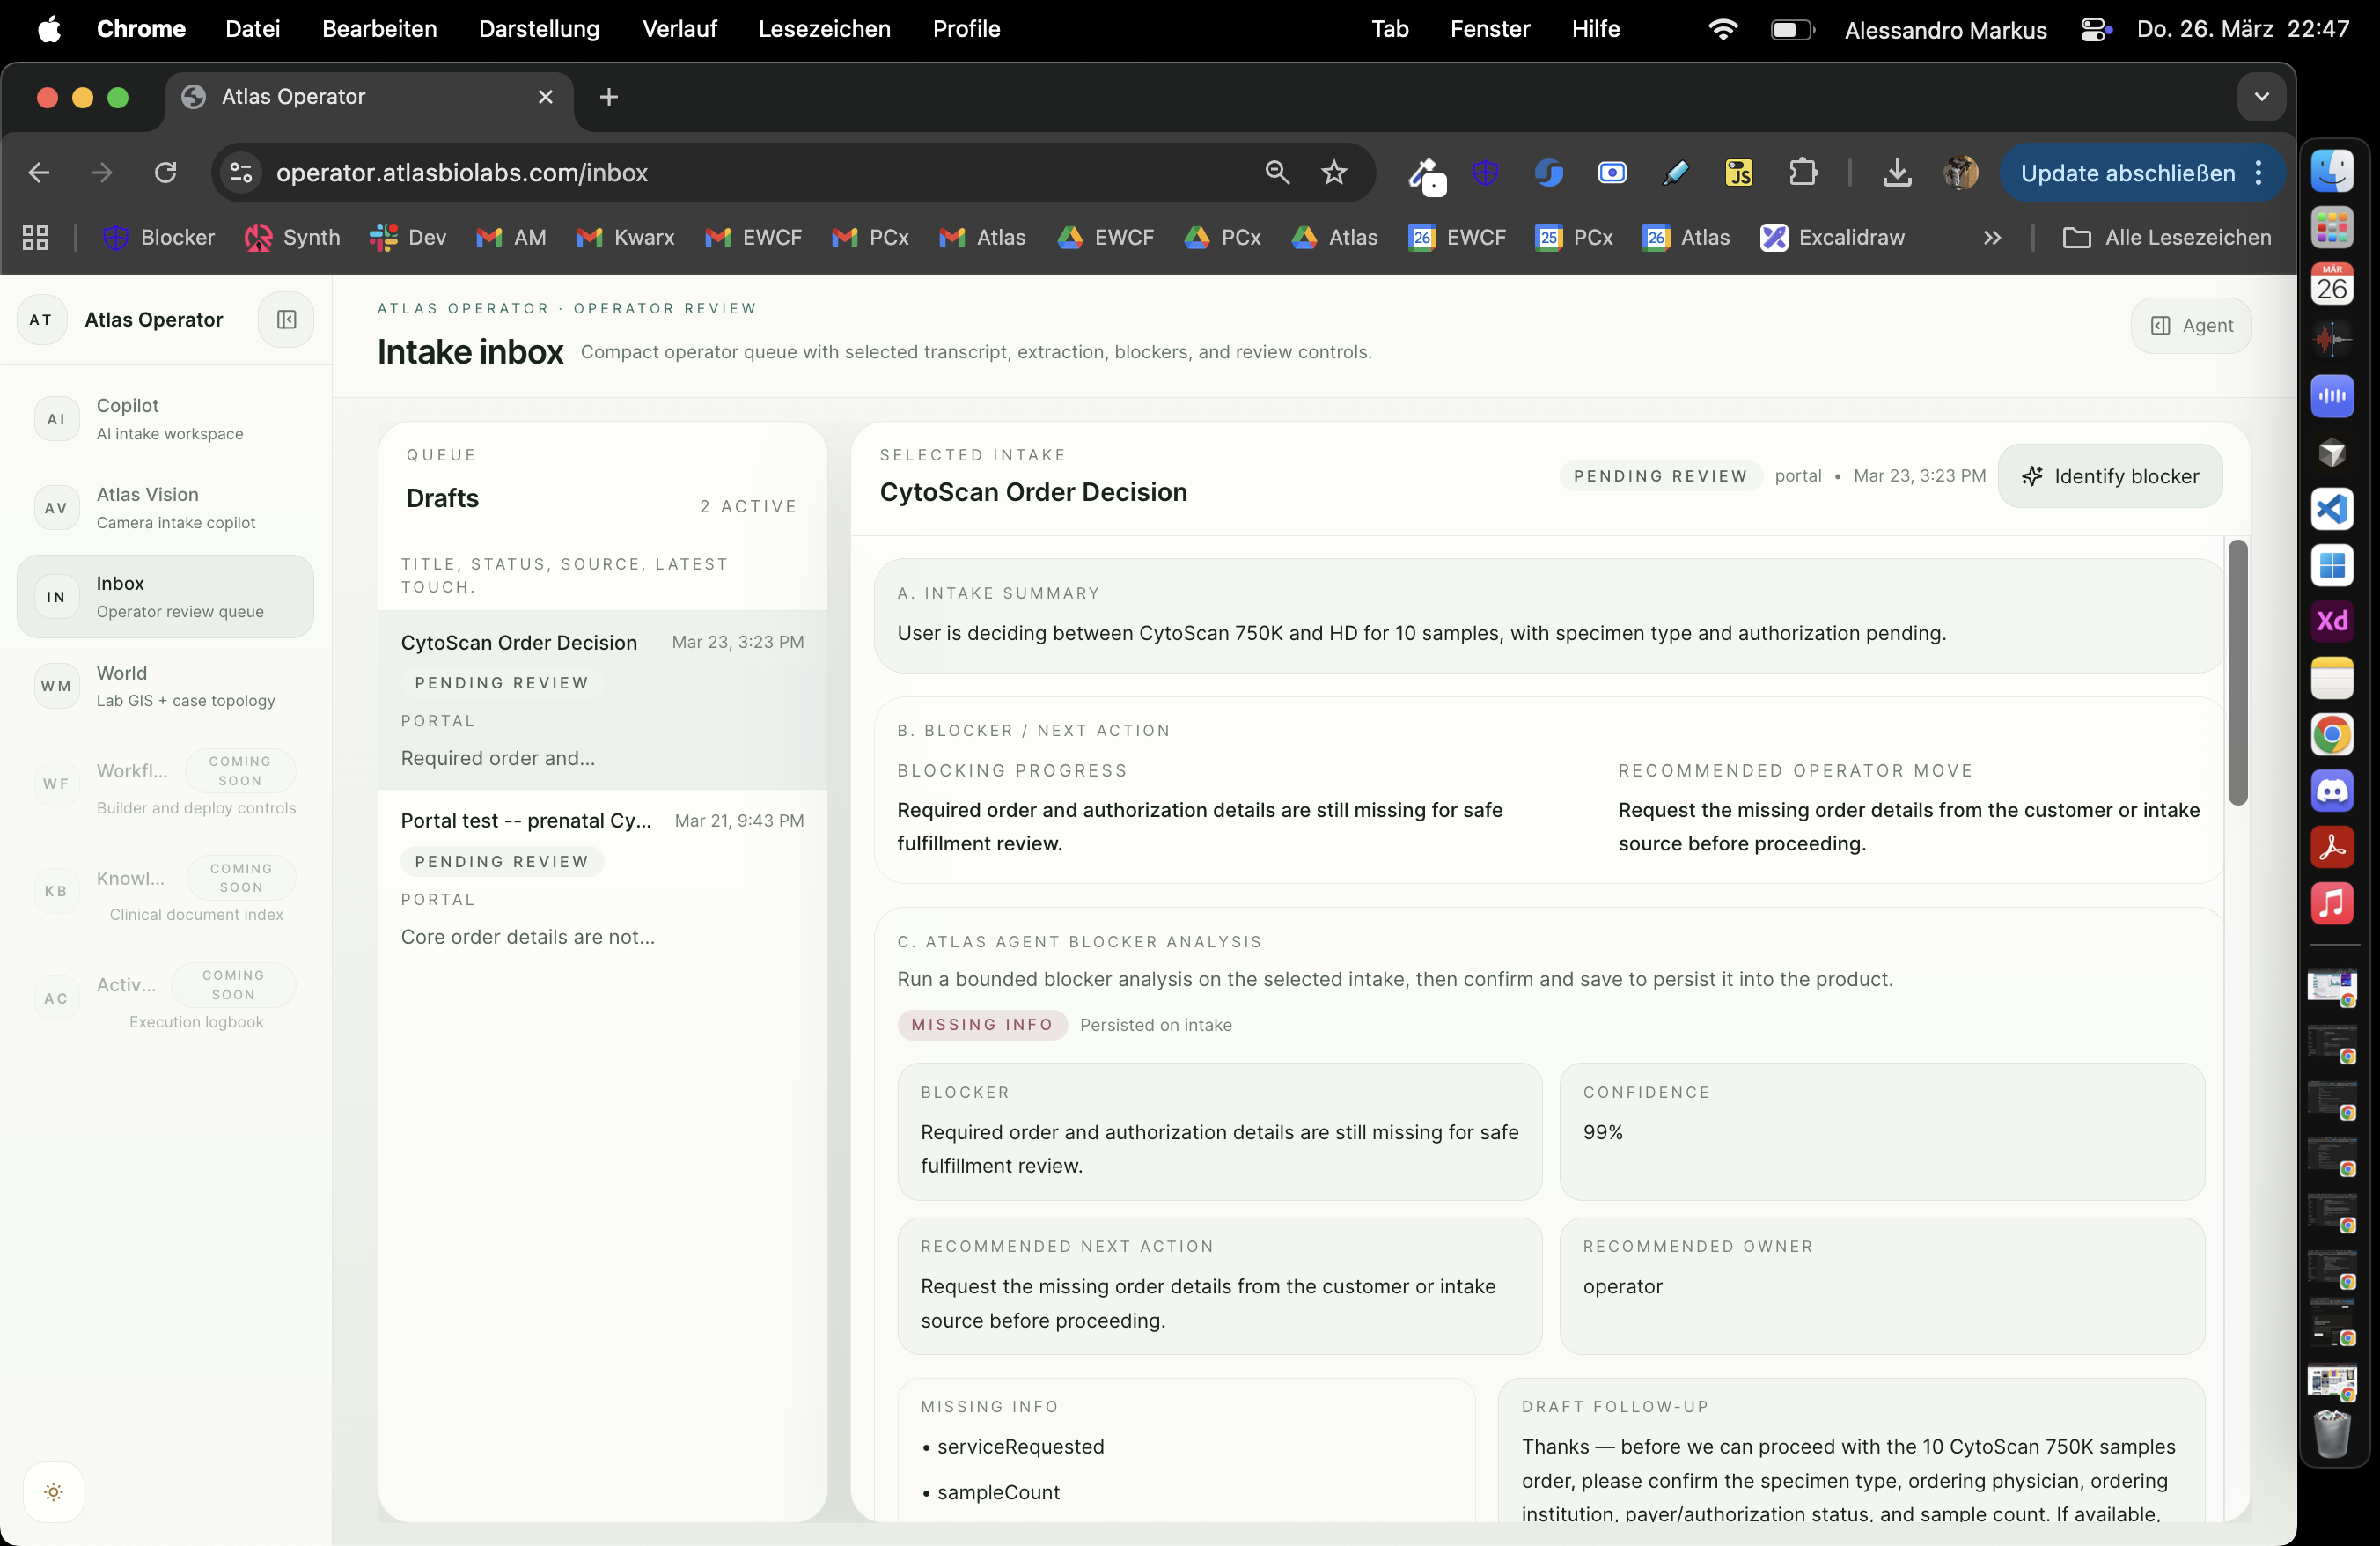Toggle light/dark theme sun icon
2380x1546 pixels.
[54, 1492]
